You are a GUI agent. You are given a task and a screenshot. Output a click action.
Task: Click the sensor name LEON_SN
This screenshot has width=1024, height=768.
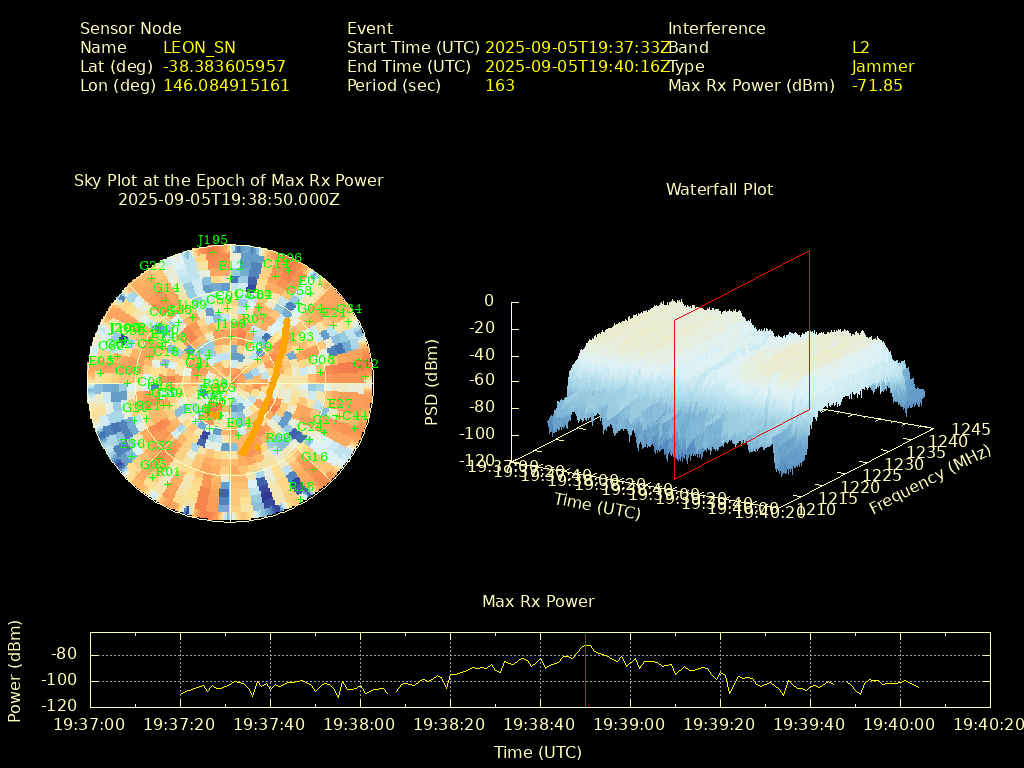(199, 47)
